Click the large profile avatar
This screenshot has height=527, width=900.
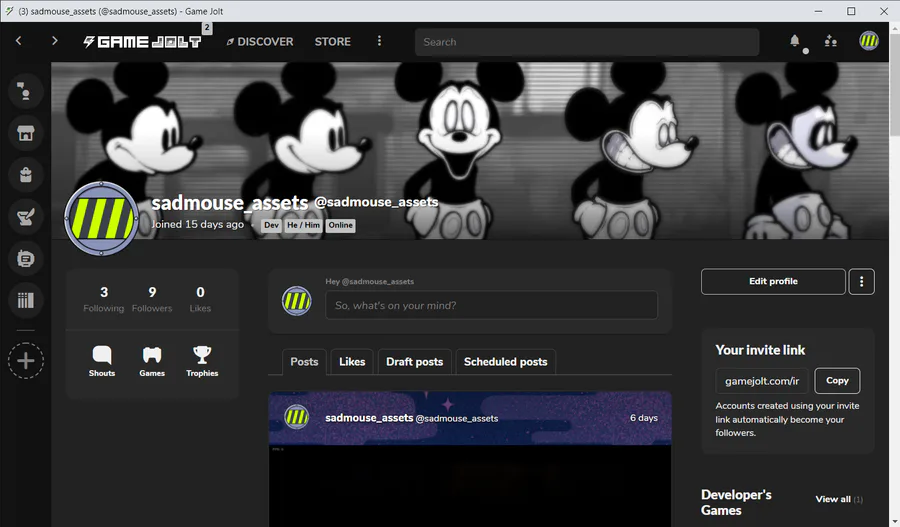101,218
